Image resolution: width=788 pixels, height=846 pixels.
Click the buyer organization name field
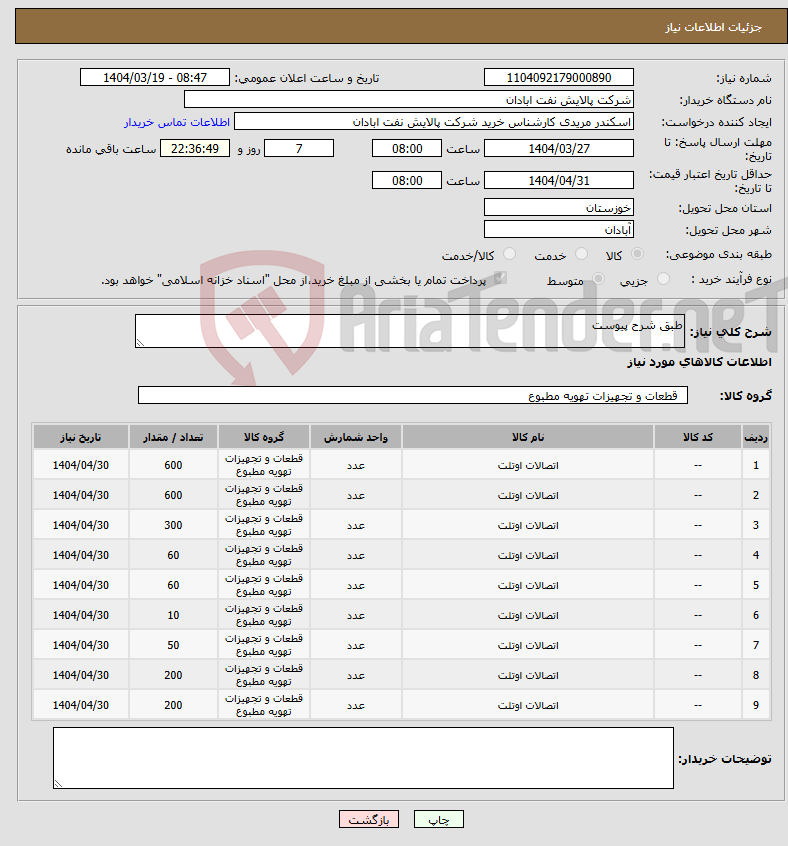pyautogui.click(x=409, y=100)
